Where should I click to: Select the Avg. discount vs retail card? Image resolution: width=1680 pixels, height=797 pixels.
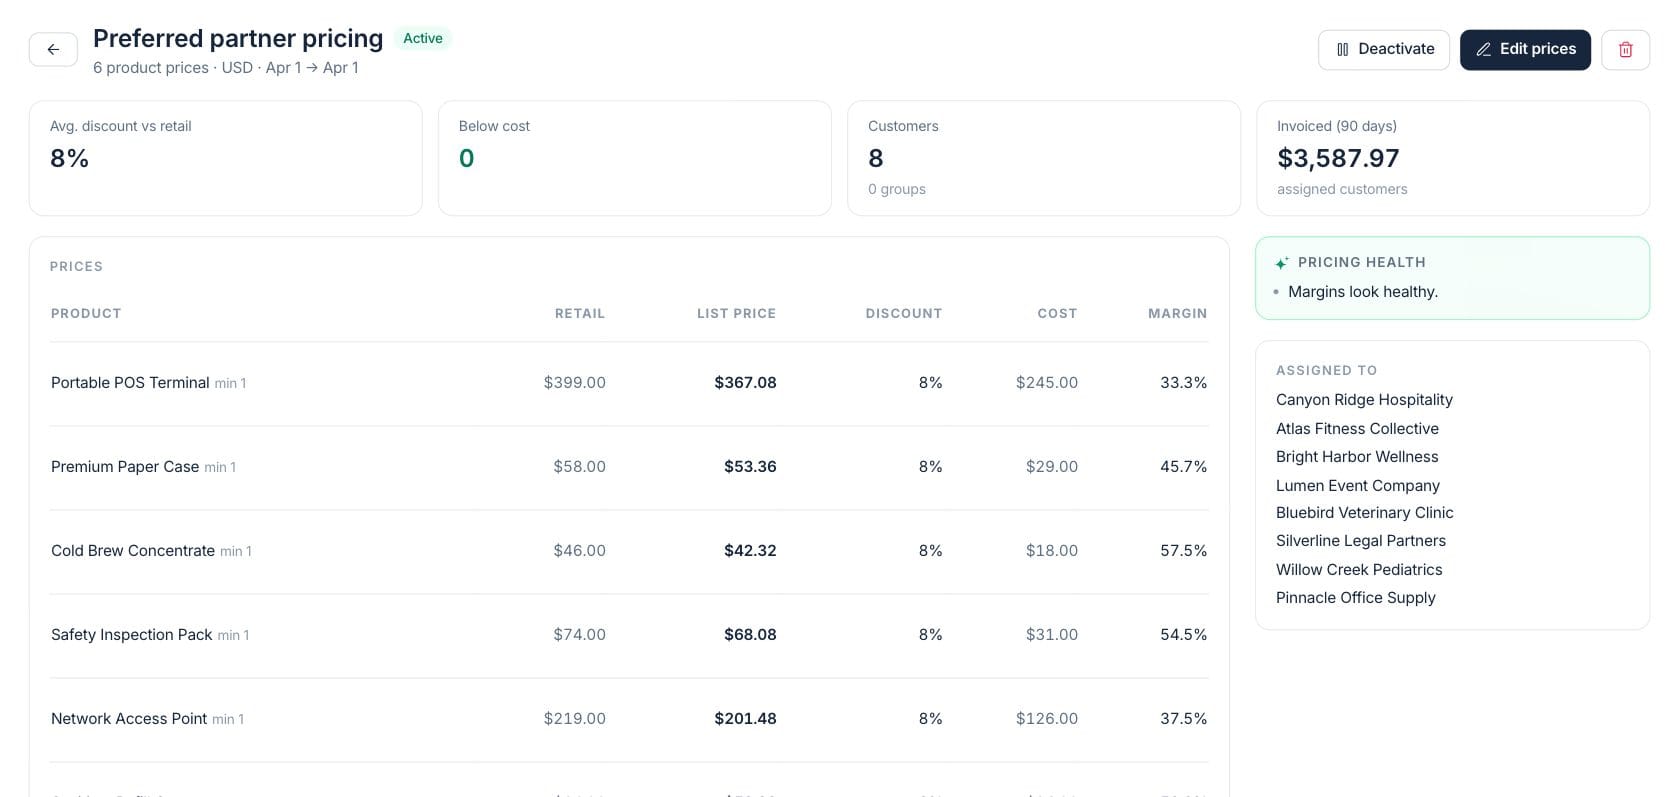coord(226,158)
